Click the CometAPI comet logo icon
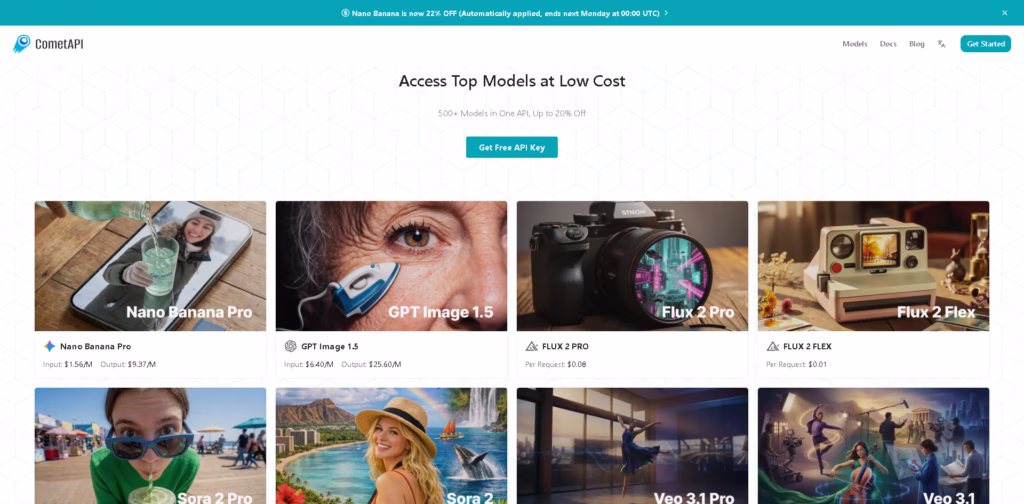This screenshot has width=1024, height=504. 22,44
